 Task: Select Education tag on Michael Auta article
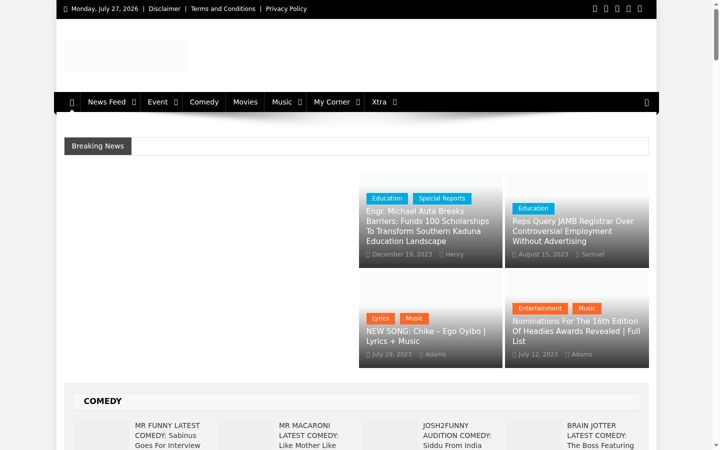pyautogui.click(x=387, y=198)
